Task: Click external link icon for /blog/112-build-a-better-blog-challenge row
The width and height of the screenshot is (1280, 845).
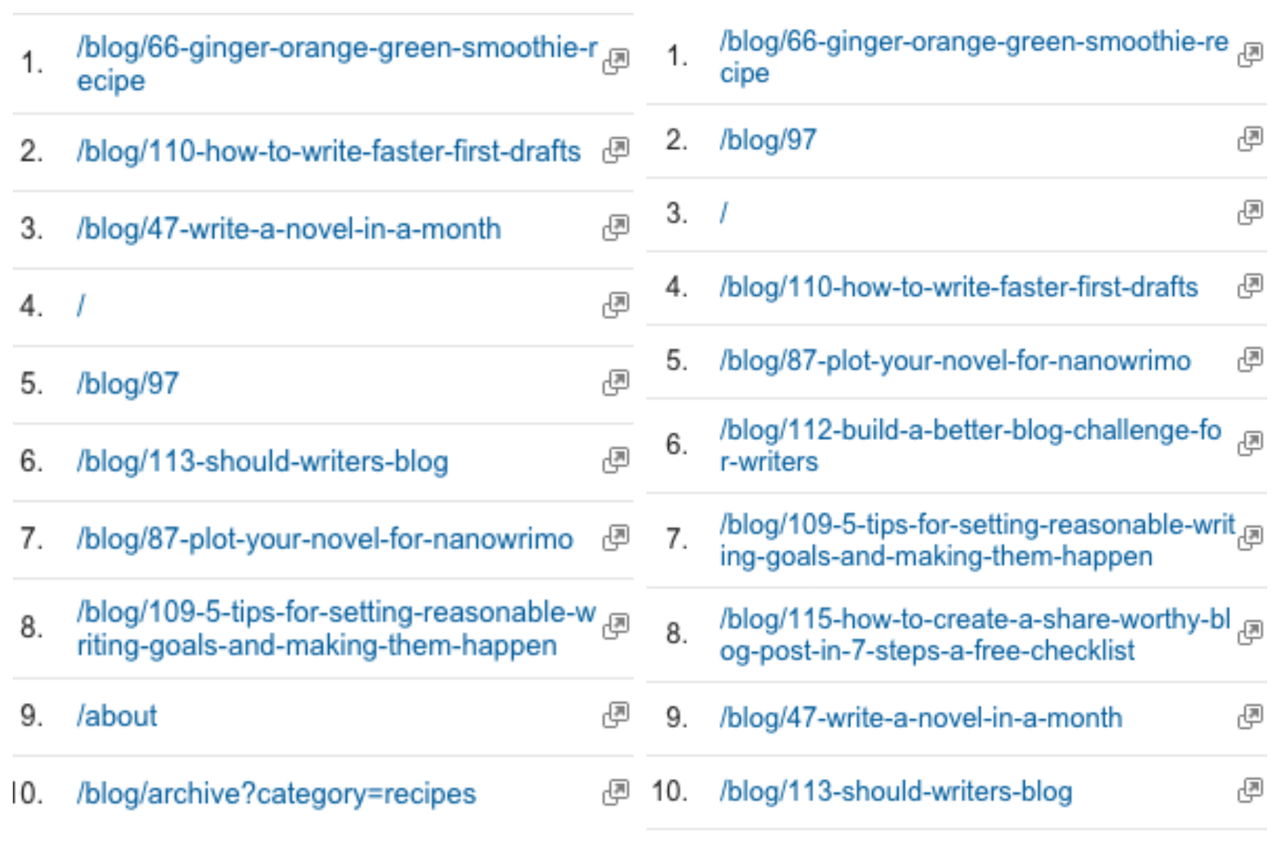Action: 1250,444
